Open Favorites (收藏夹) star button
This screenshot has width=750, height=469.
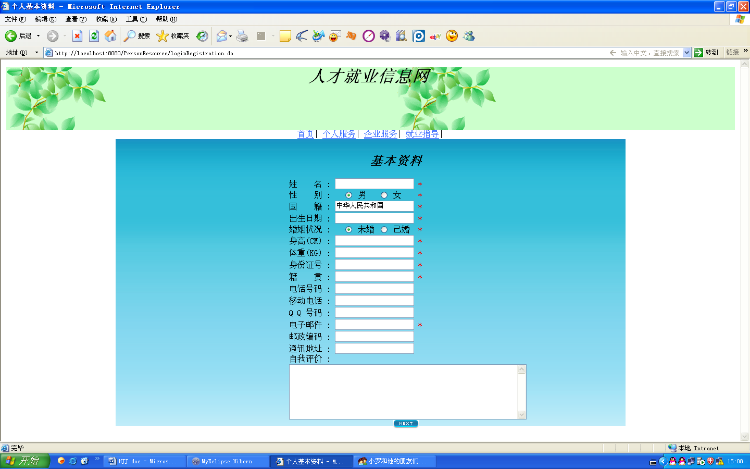[x=173, y=36]
